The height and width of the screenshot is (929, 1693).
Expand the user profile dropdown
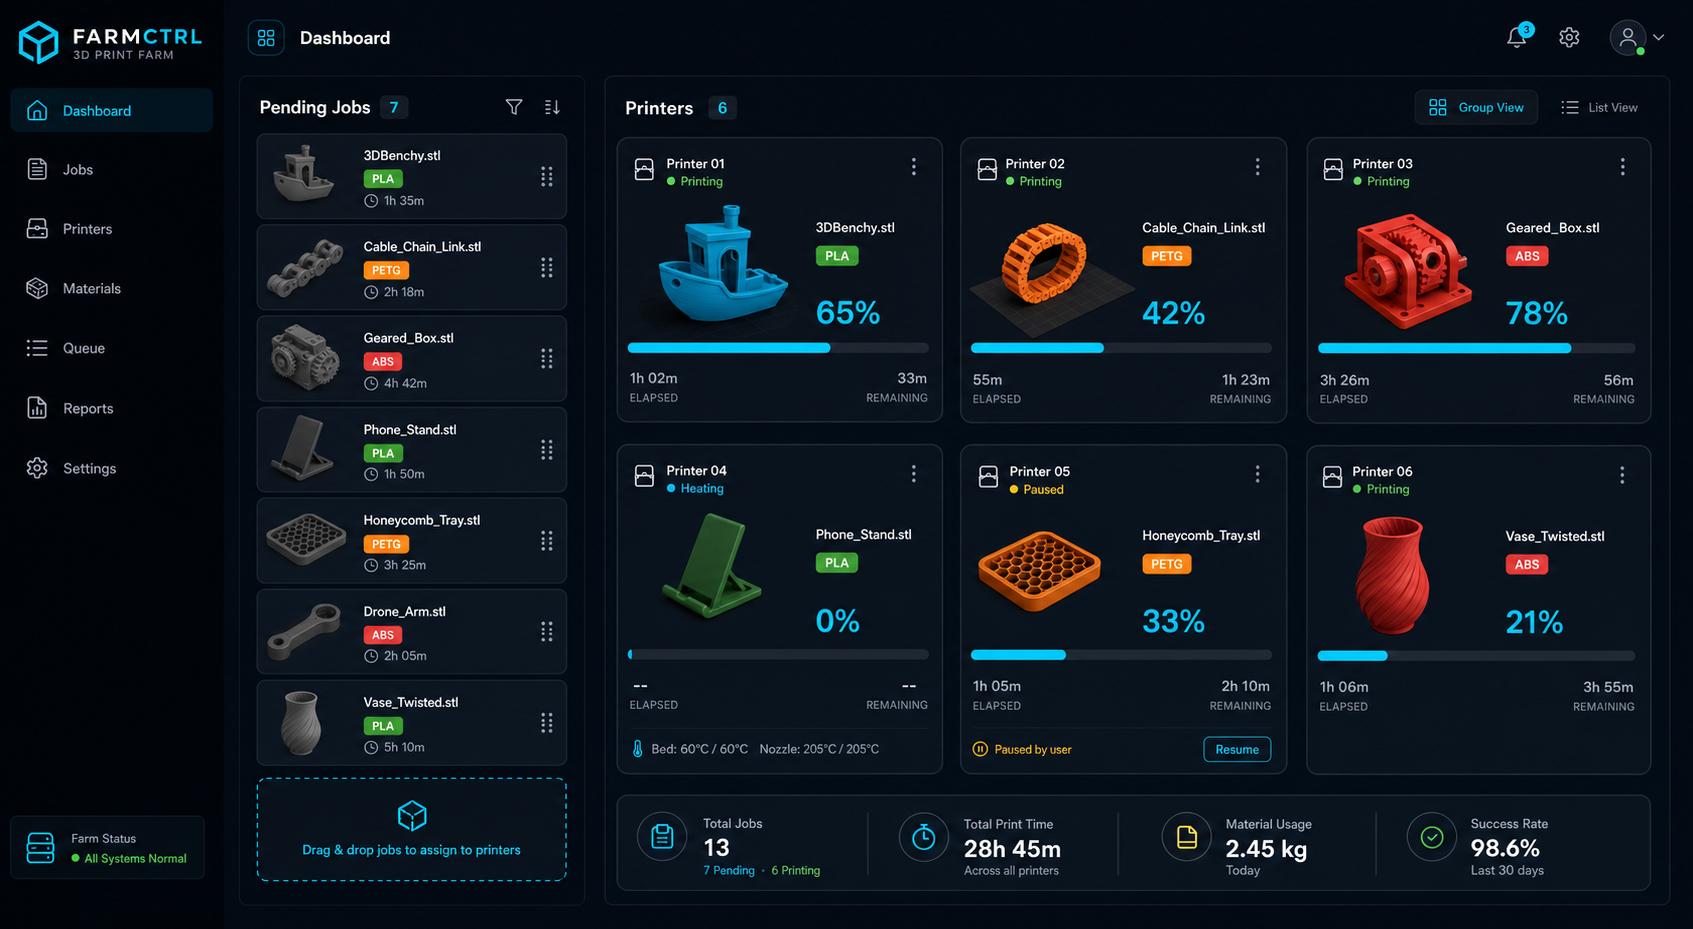(1637, 37)
